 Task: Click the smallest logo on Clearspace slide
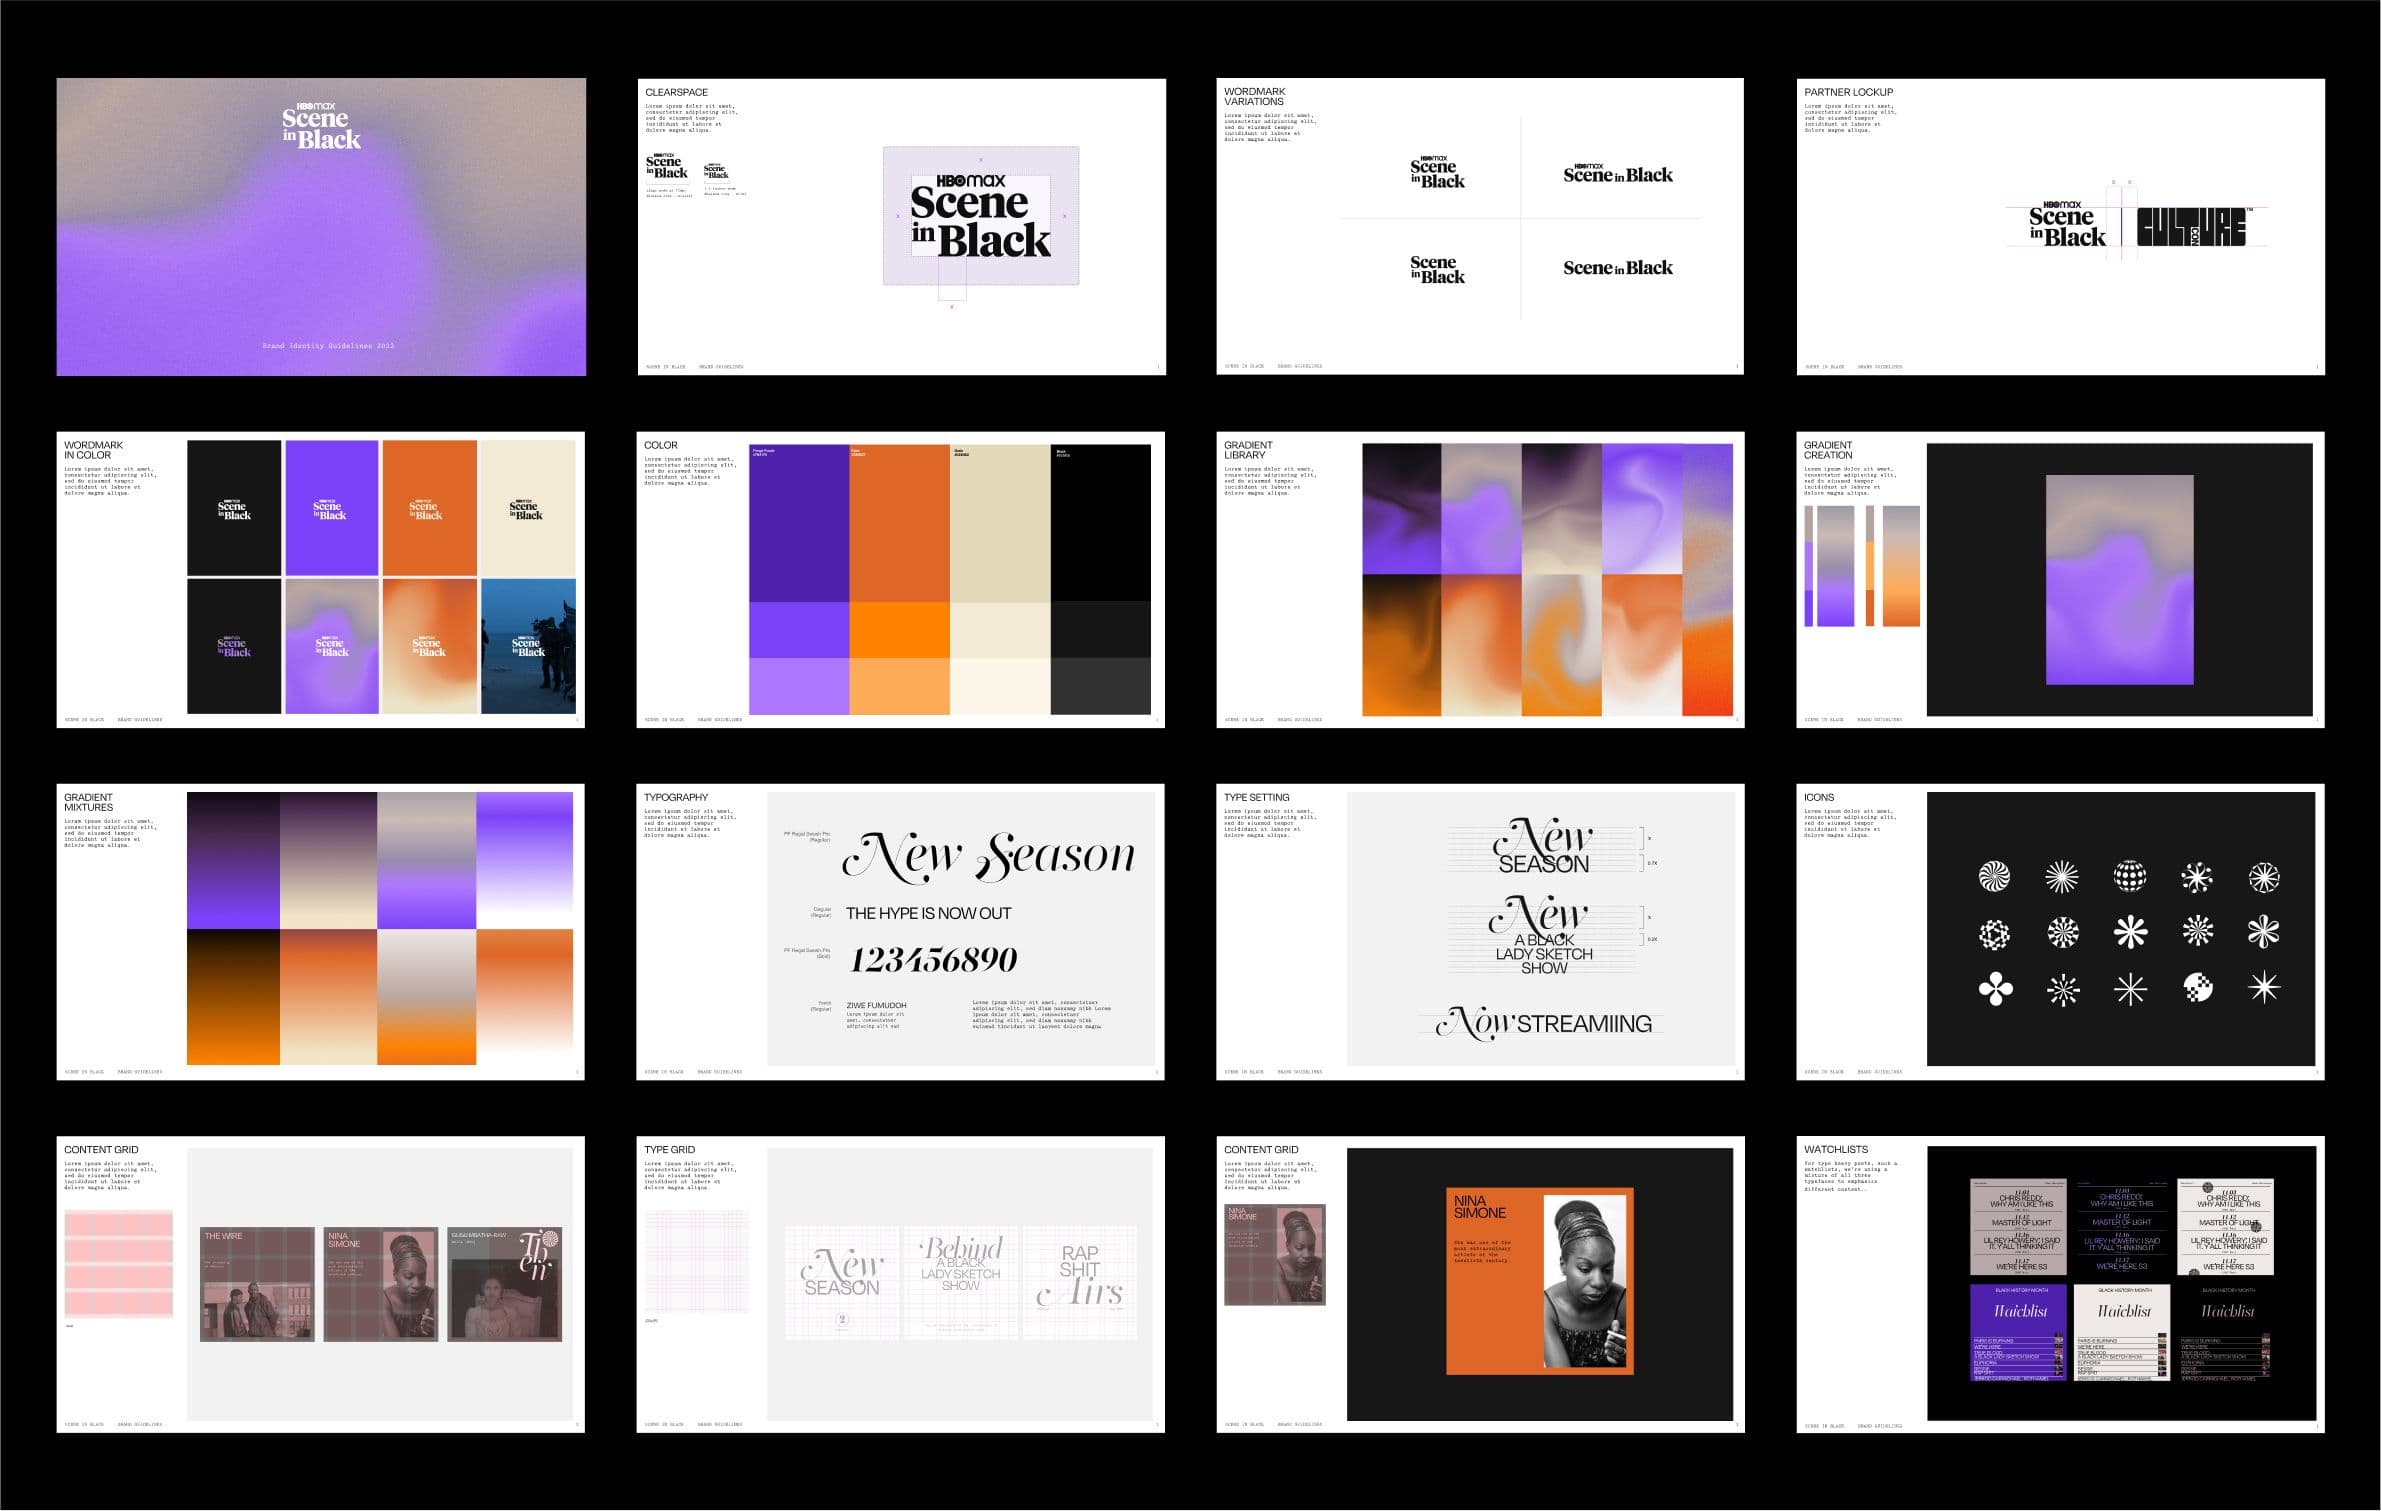[x=716, y=171]
